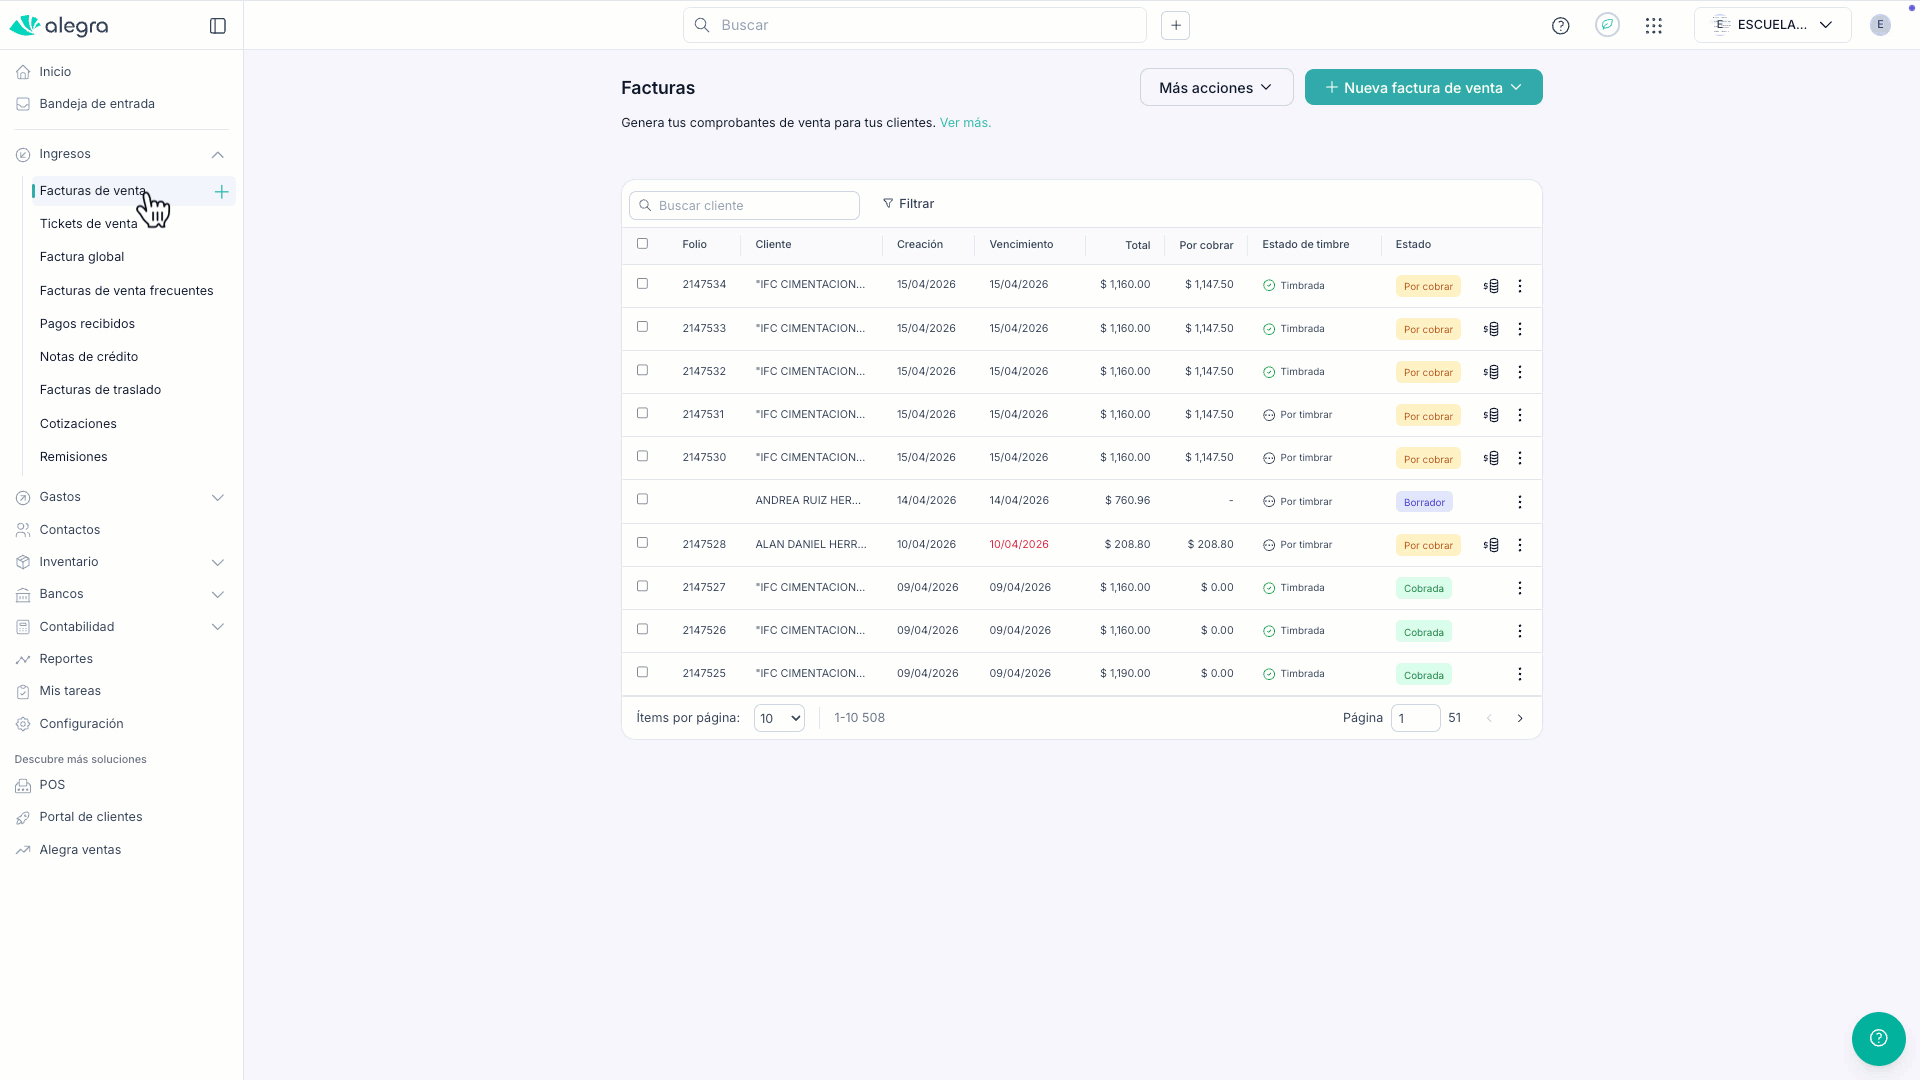Click the plus button beside the search bar
The height and width of the screenshot is (1080, 1920).
tap(1176, 26)
